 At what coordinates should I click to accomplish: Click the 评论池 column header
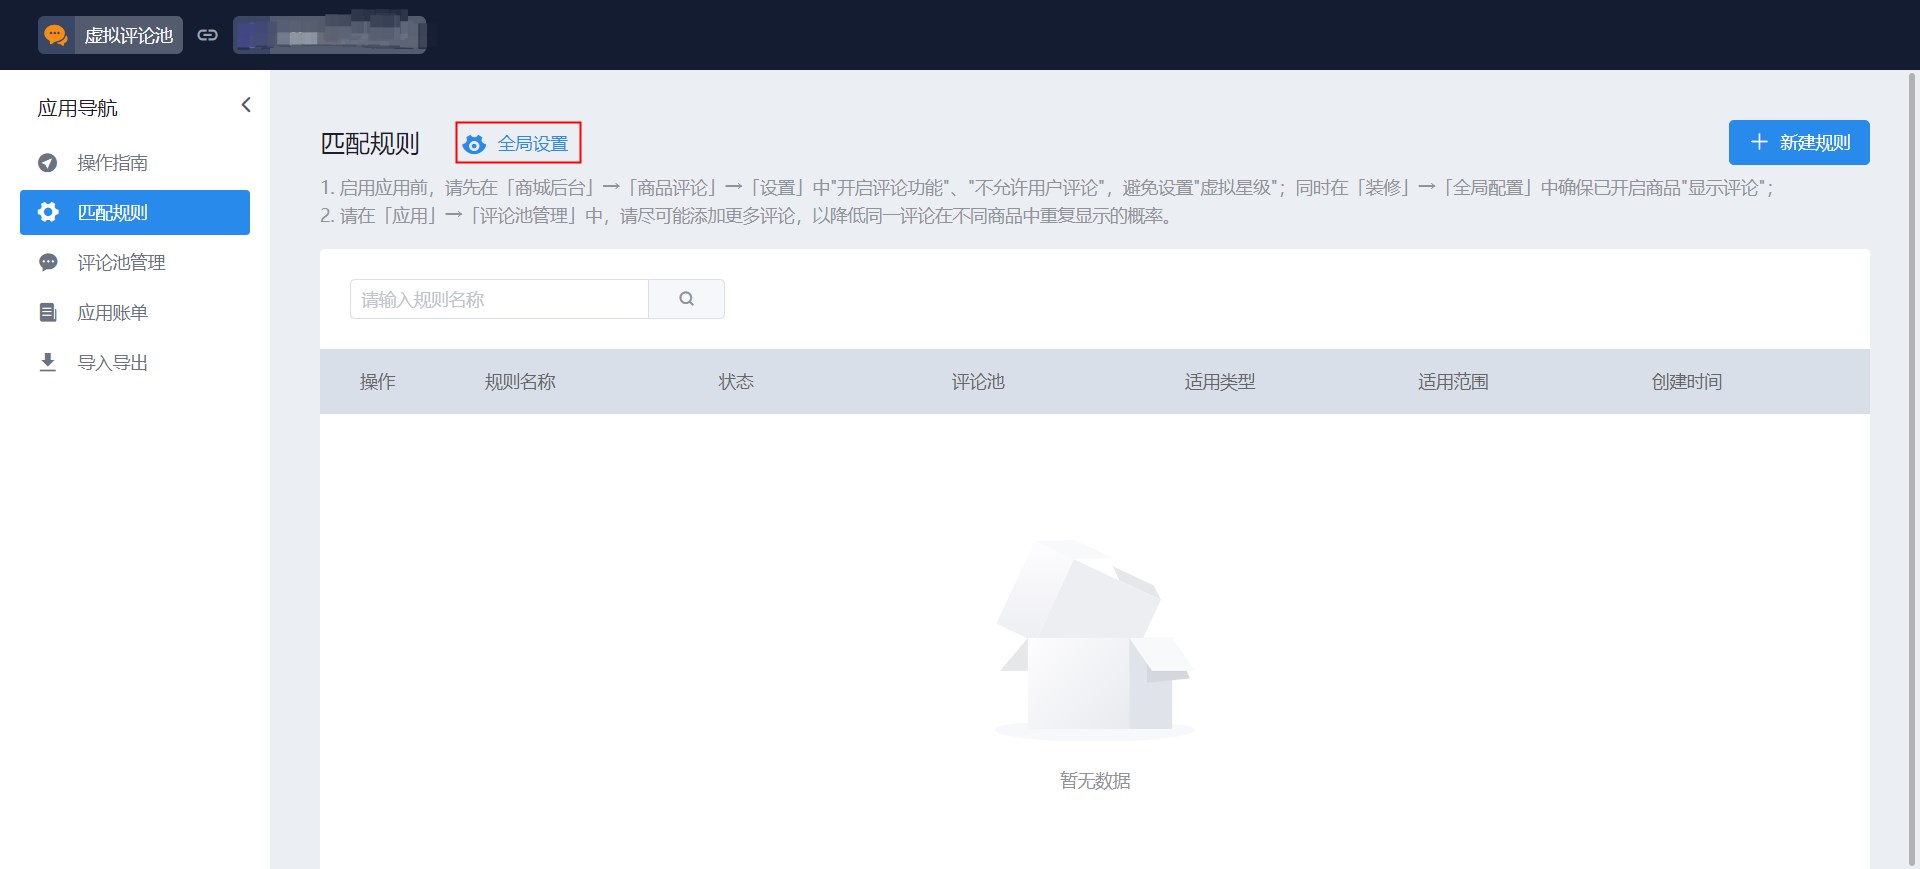(x=978, y=382)
